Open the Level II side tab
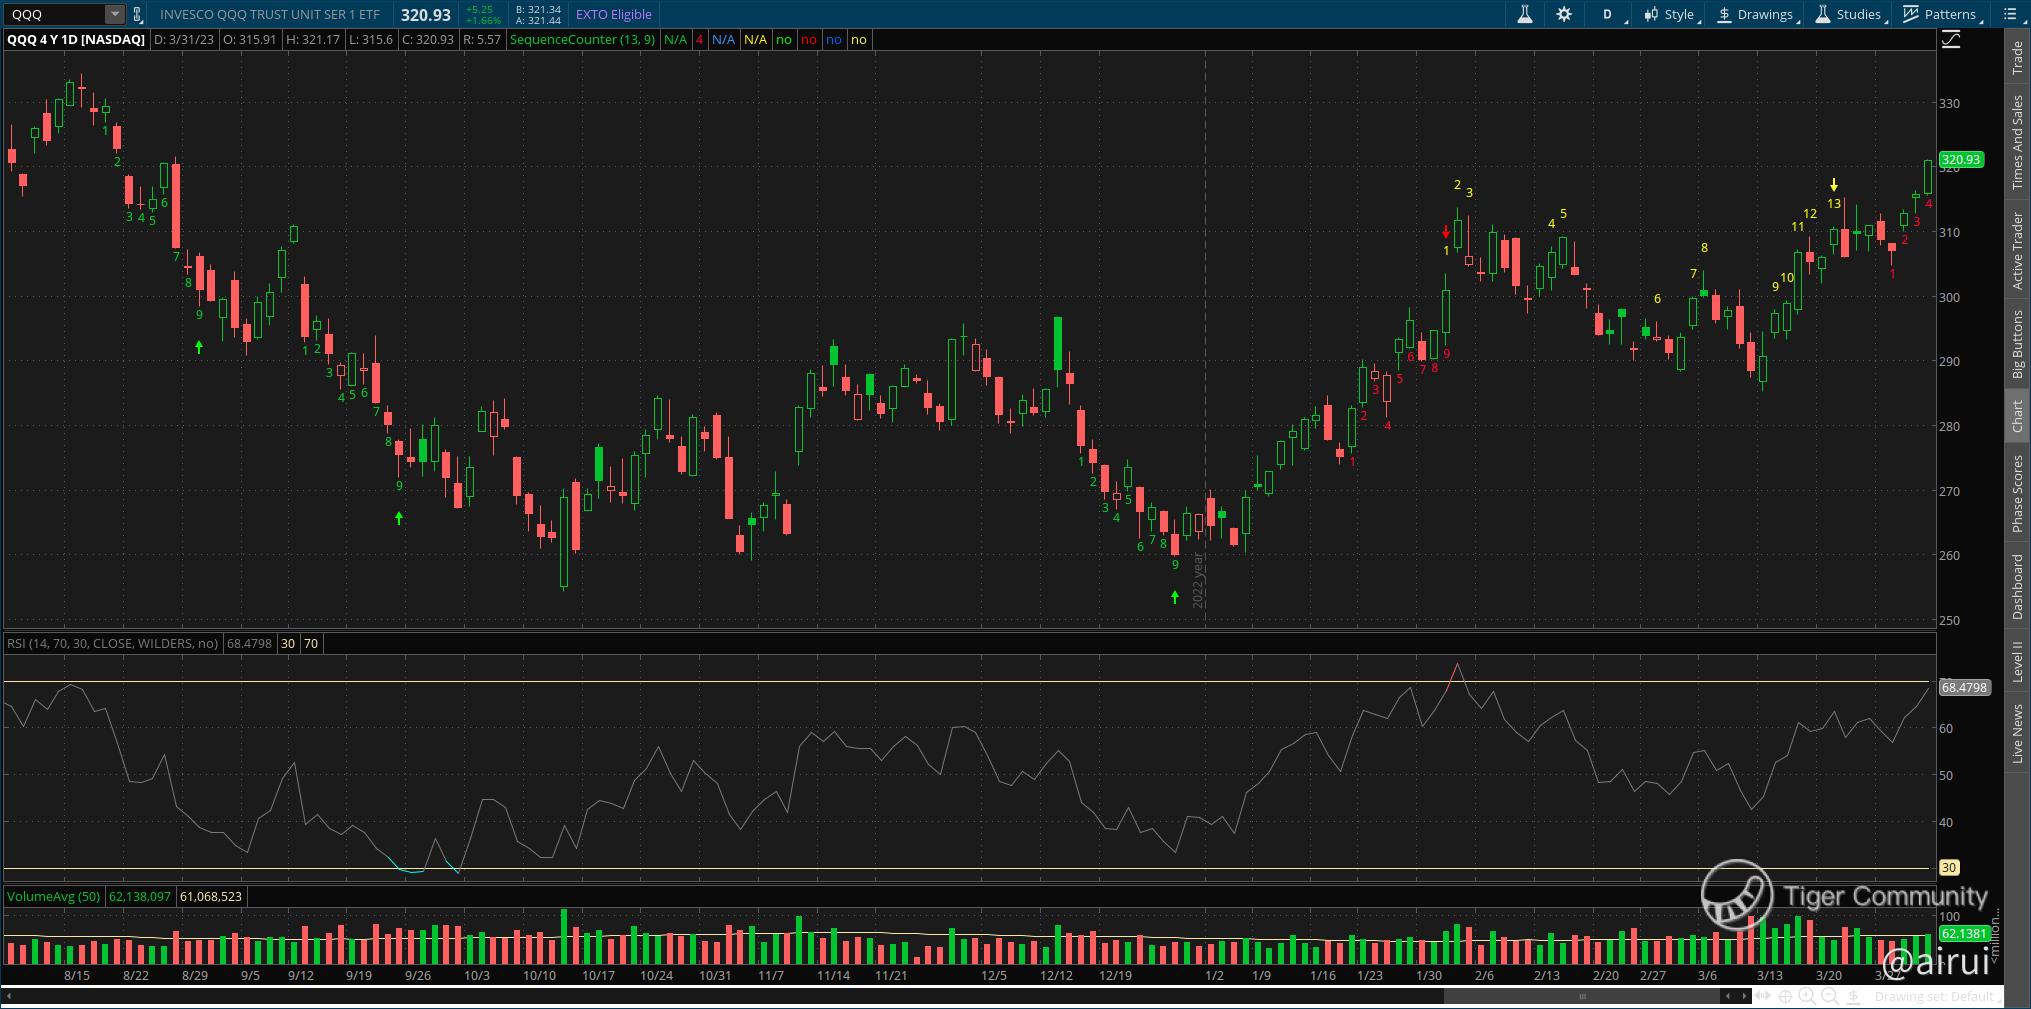The image size is (2031, 1009). tap(2017, 662)
